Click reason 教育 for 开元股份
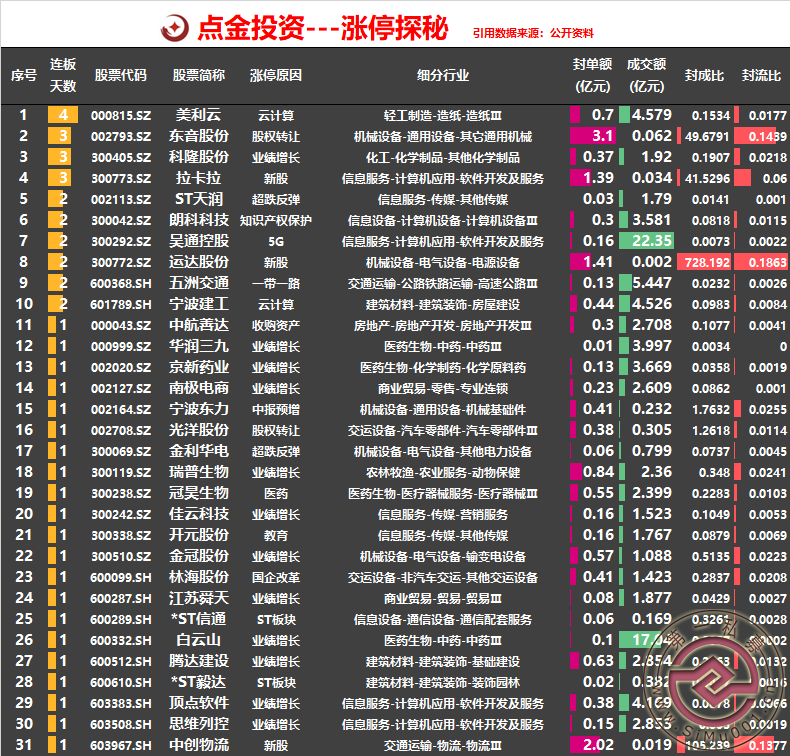The width and height of the screenshot is (790, 756). pyautogui.click(x=276, y=535)
